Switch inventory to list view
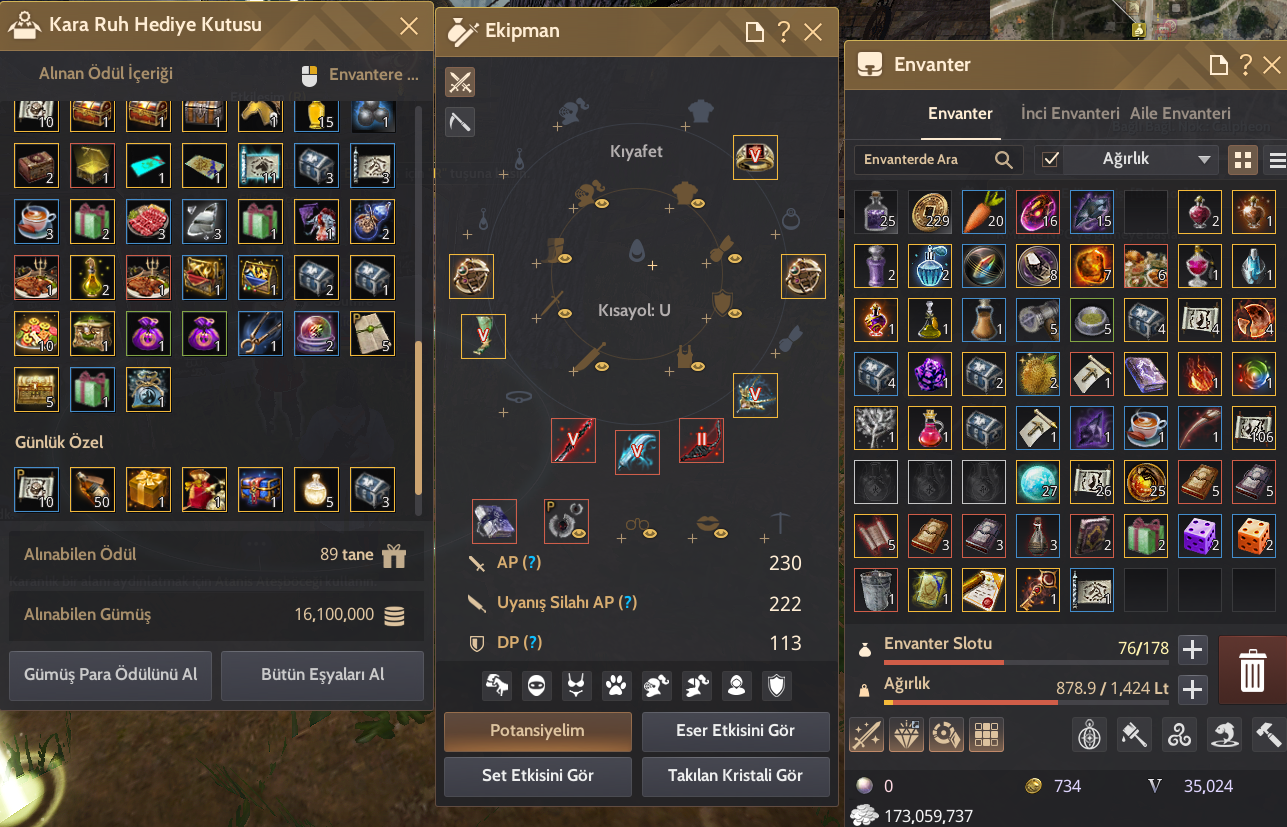This screenshot has height=827, width=1287. (1276, 159)
